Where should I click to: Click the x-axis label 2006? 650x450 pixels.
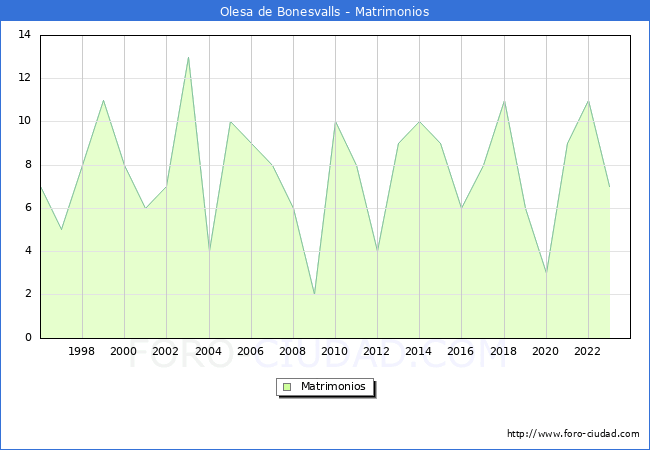(x=250, y=351)
